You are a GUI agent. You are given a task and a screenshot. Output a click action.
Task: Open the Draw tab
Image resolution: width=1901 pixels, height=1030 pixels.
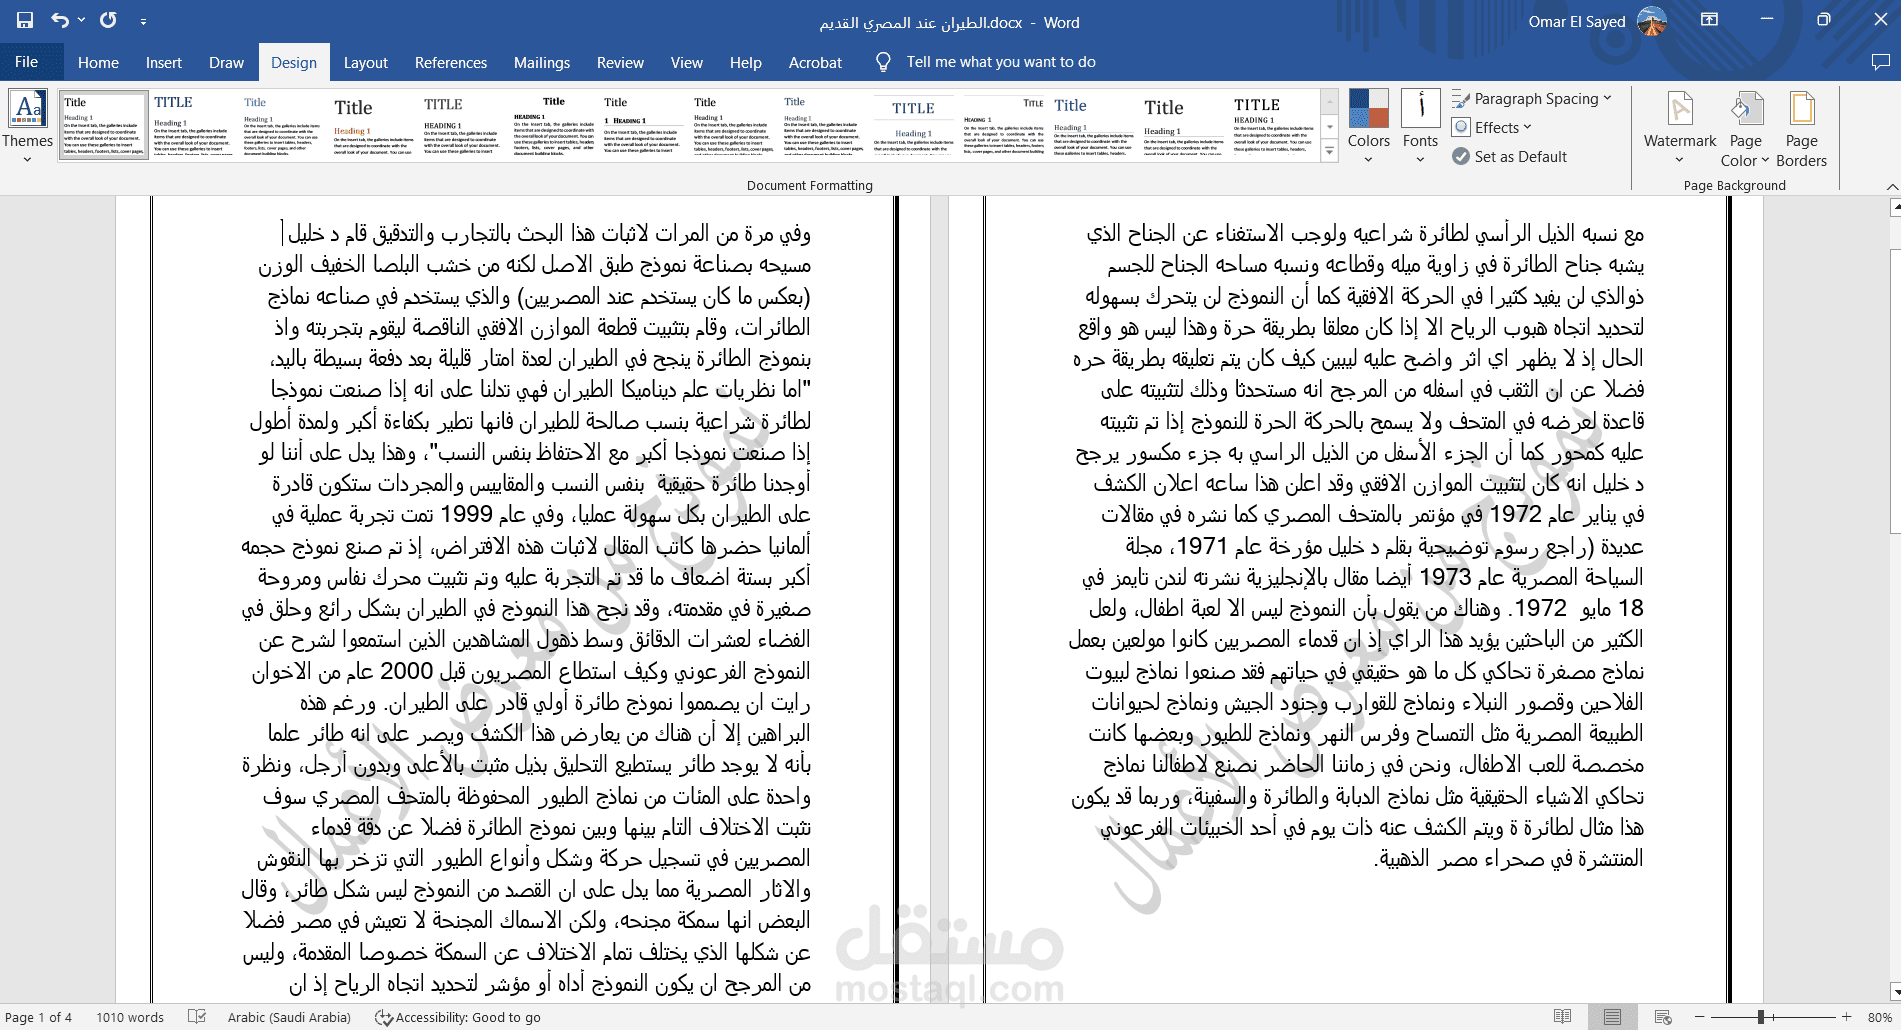click(226, 62)
